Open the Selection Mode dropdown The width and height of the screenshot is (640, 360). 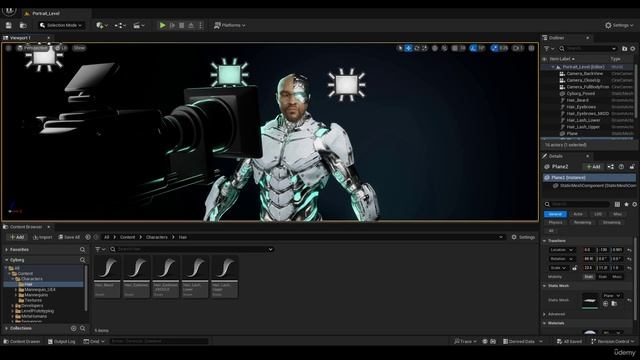point(61,25)
